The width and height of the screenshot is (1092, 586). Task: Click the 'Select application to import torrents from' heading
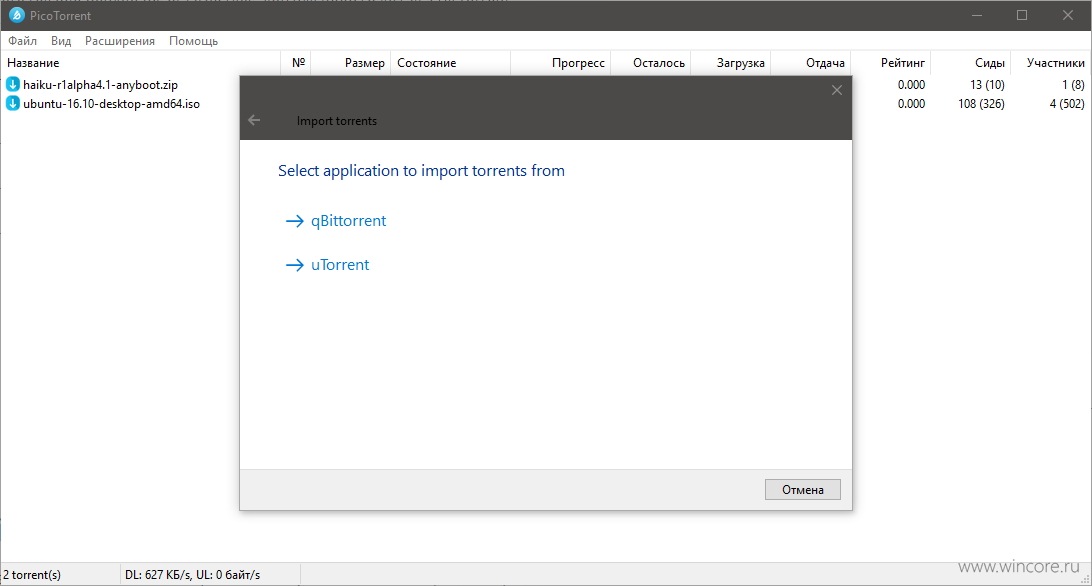click(x=421, y=171)
